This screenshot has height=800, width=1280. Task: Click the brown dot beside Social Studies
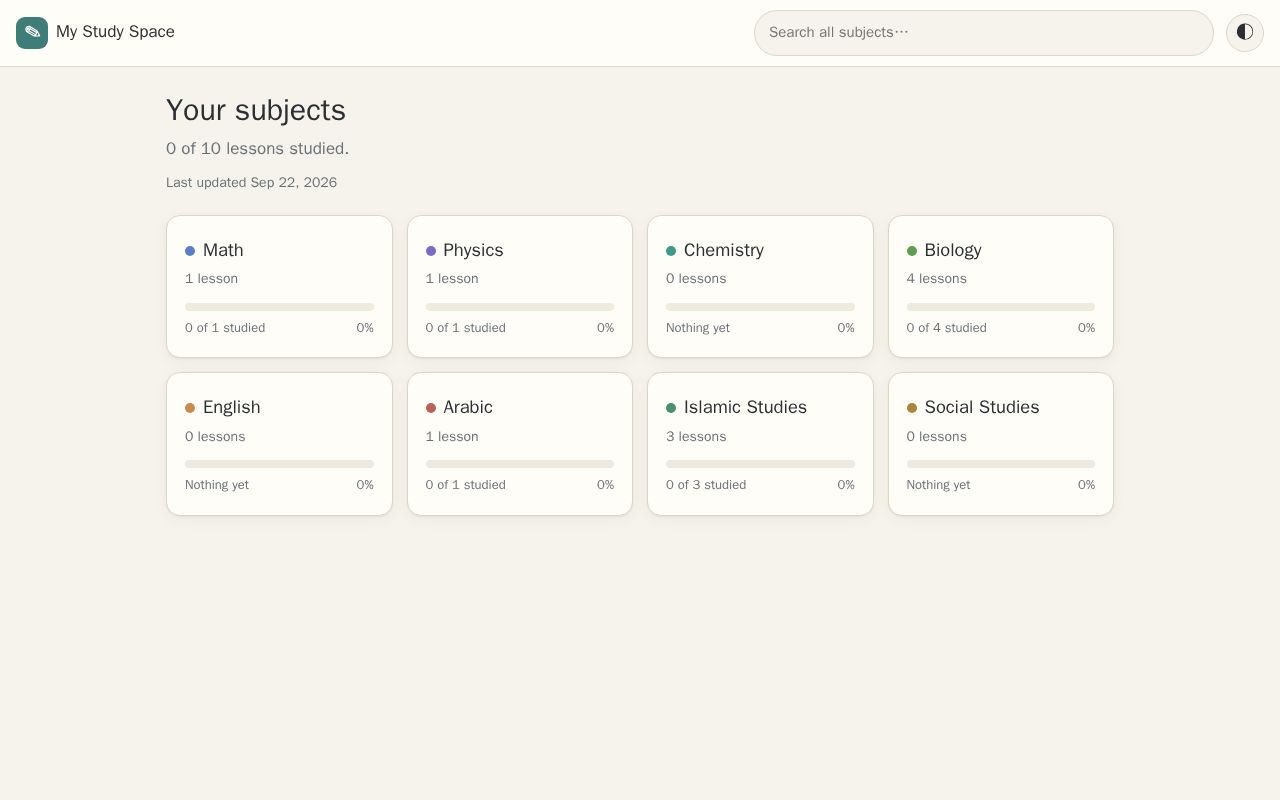point(912,408)
